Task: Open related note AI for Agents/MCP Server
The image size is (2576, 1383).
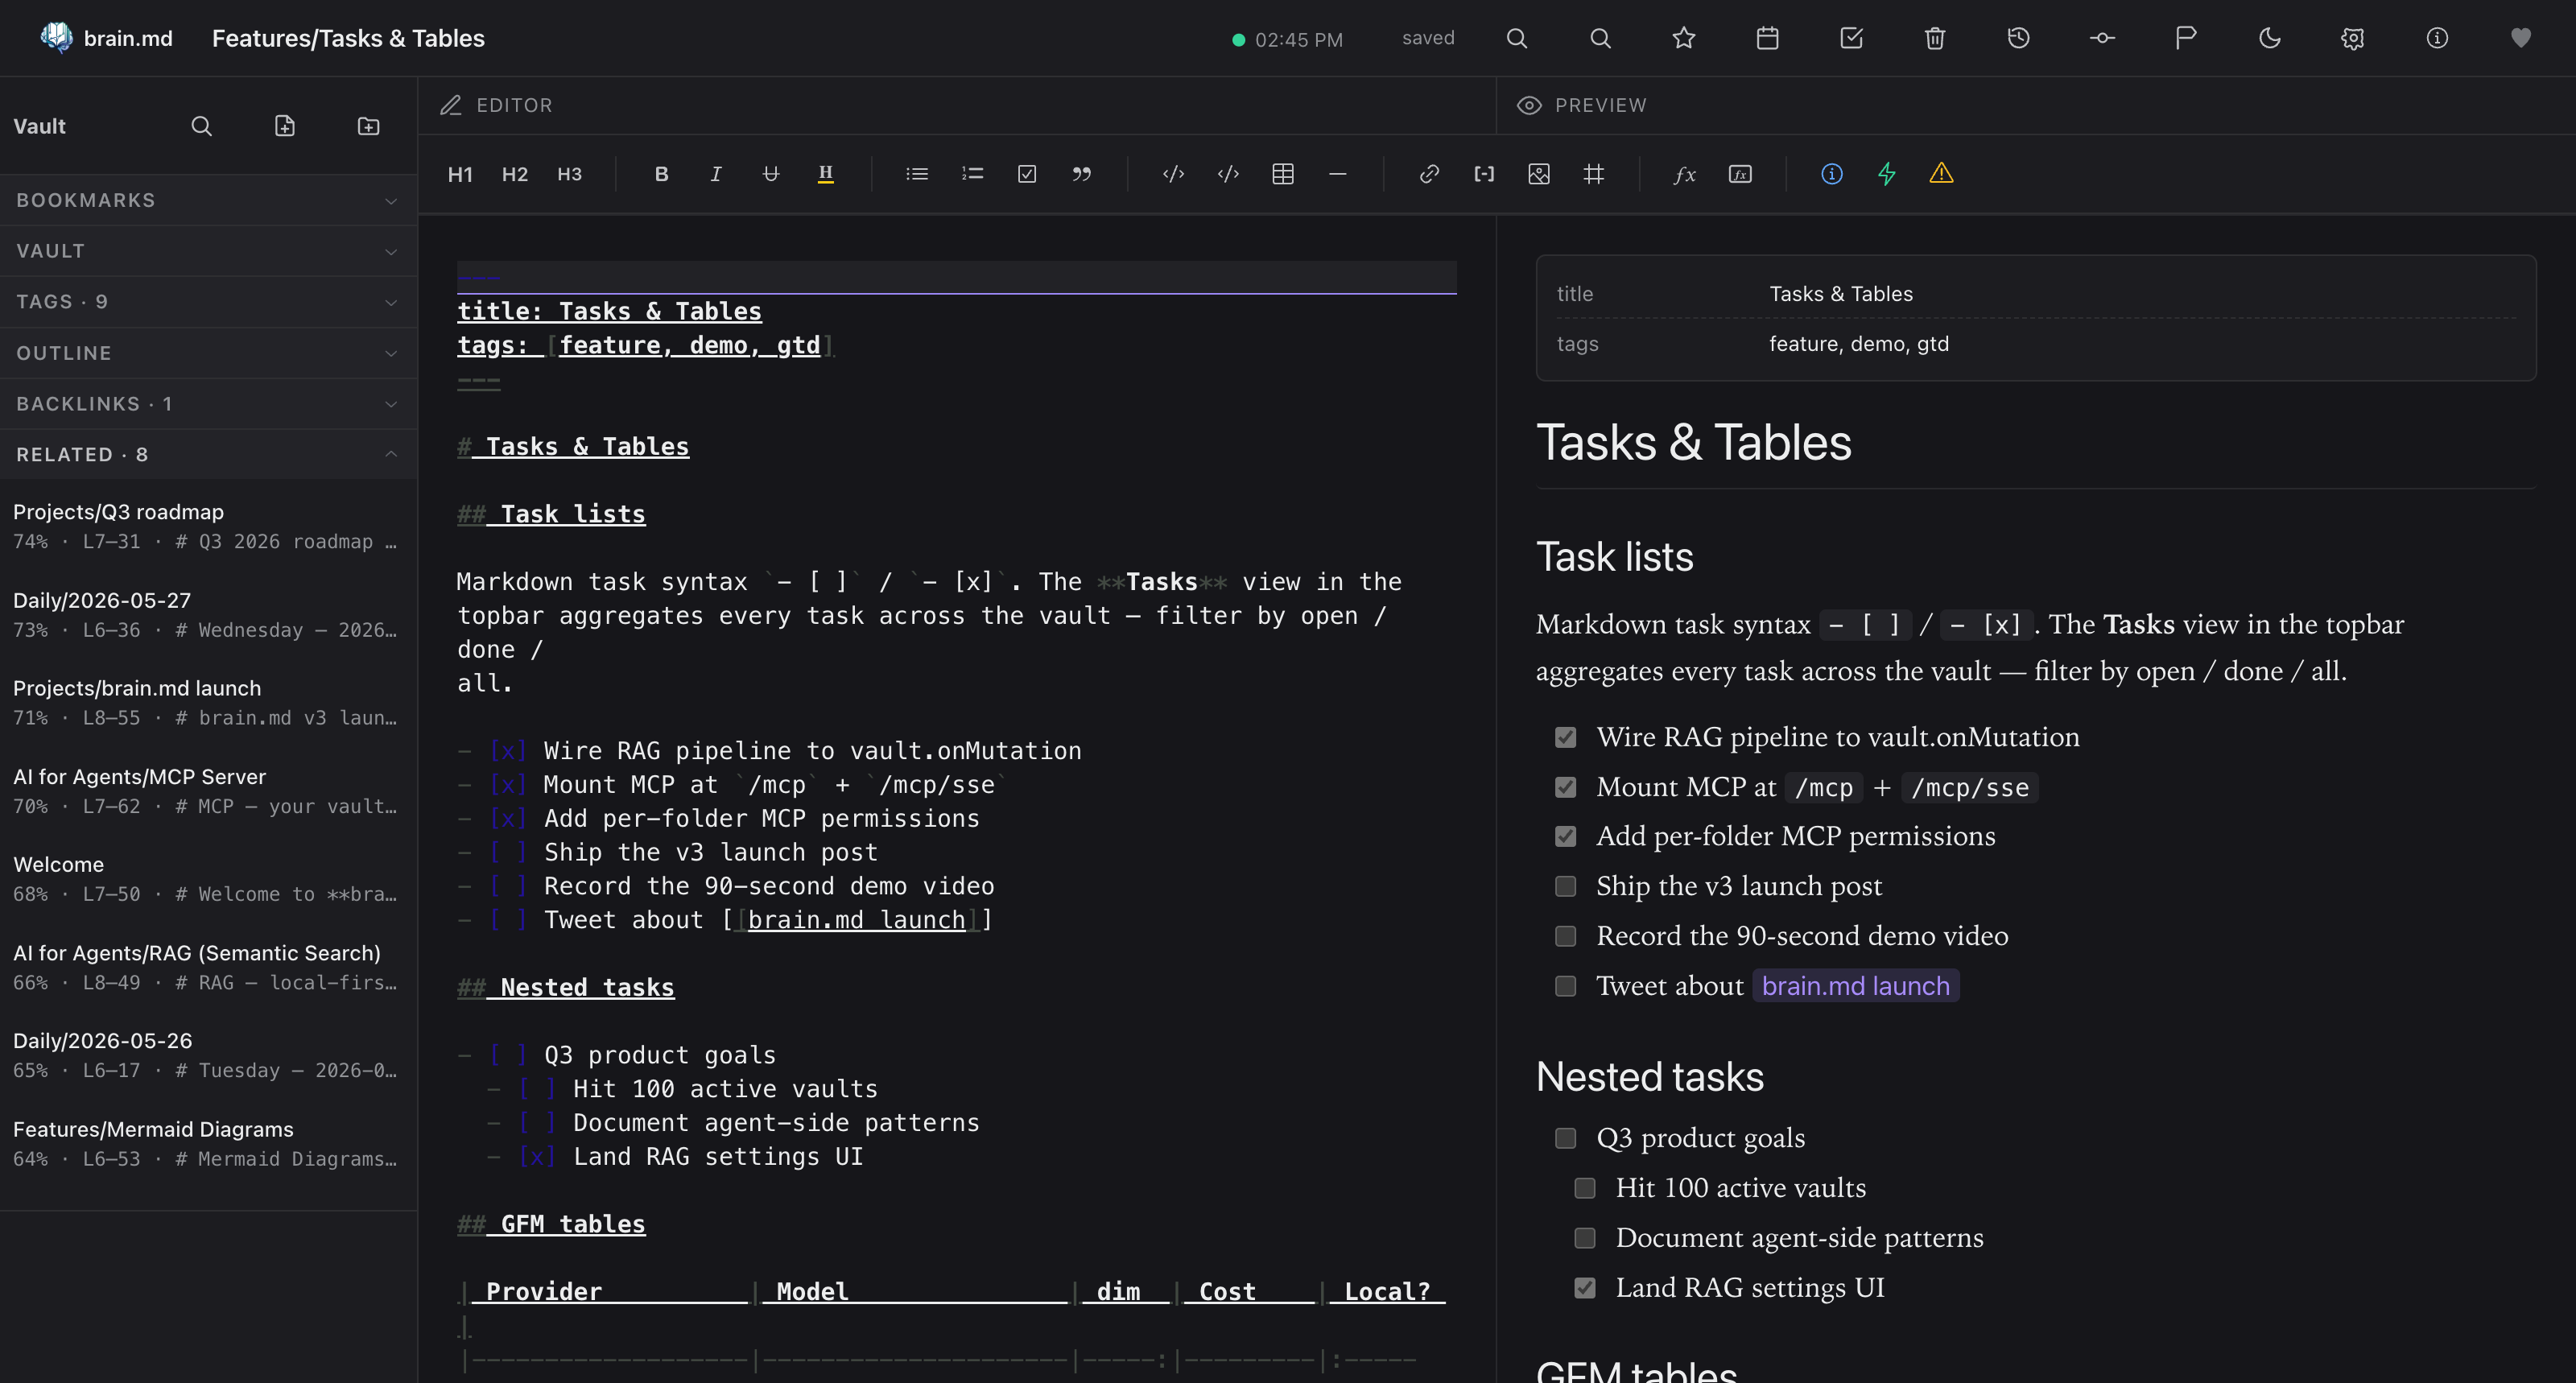Action: 208,791
